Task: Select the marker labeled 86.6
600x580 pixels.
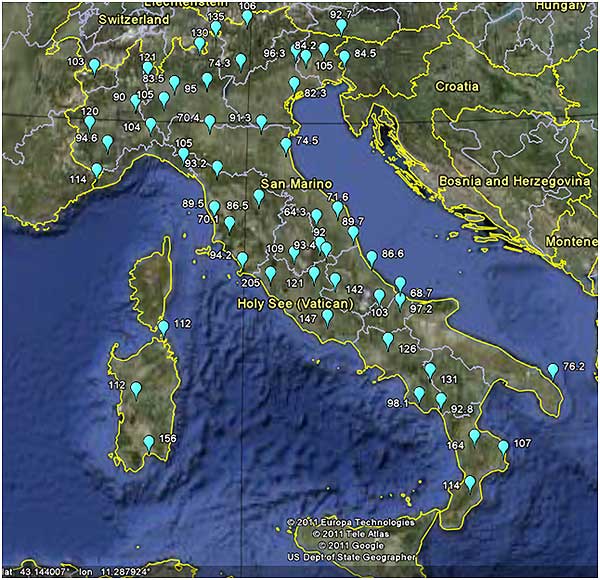Action: [371, 258]
